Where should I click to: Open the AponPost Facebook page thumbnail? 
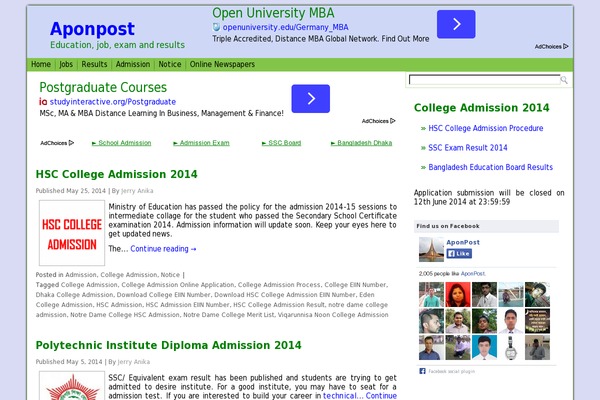(431, 250)
